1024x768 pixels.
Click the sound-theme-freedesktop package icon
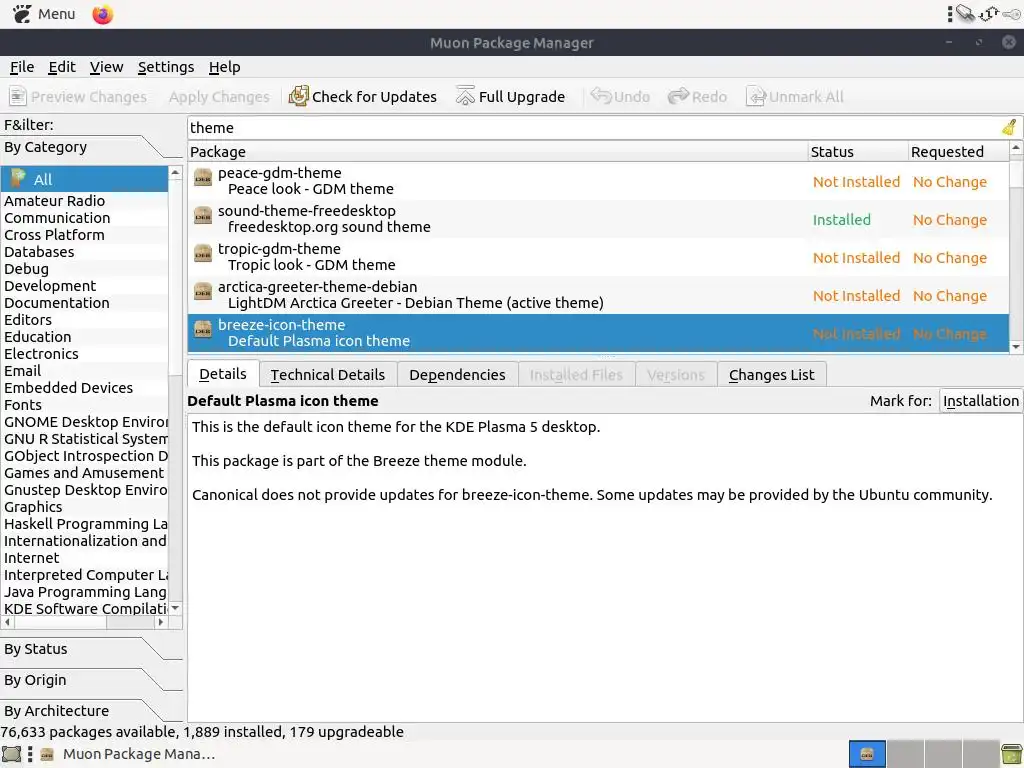click(203, 216)
